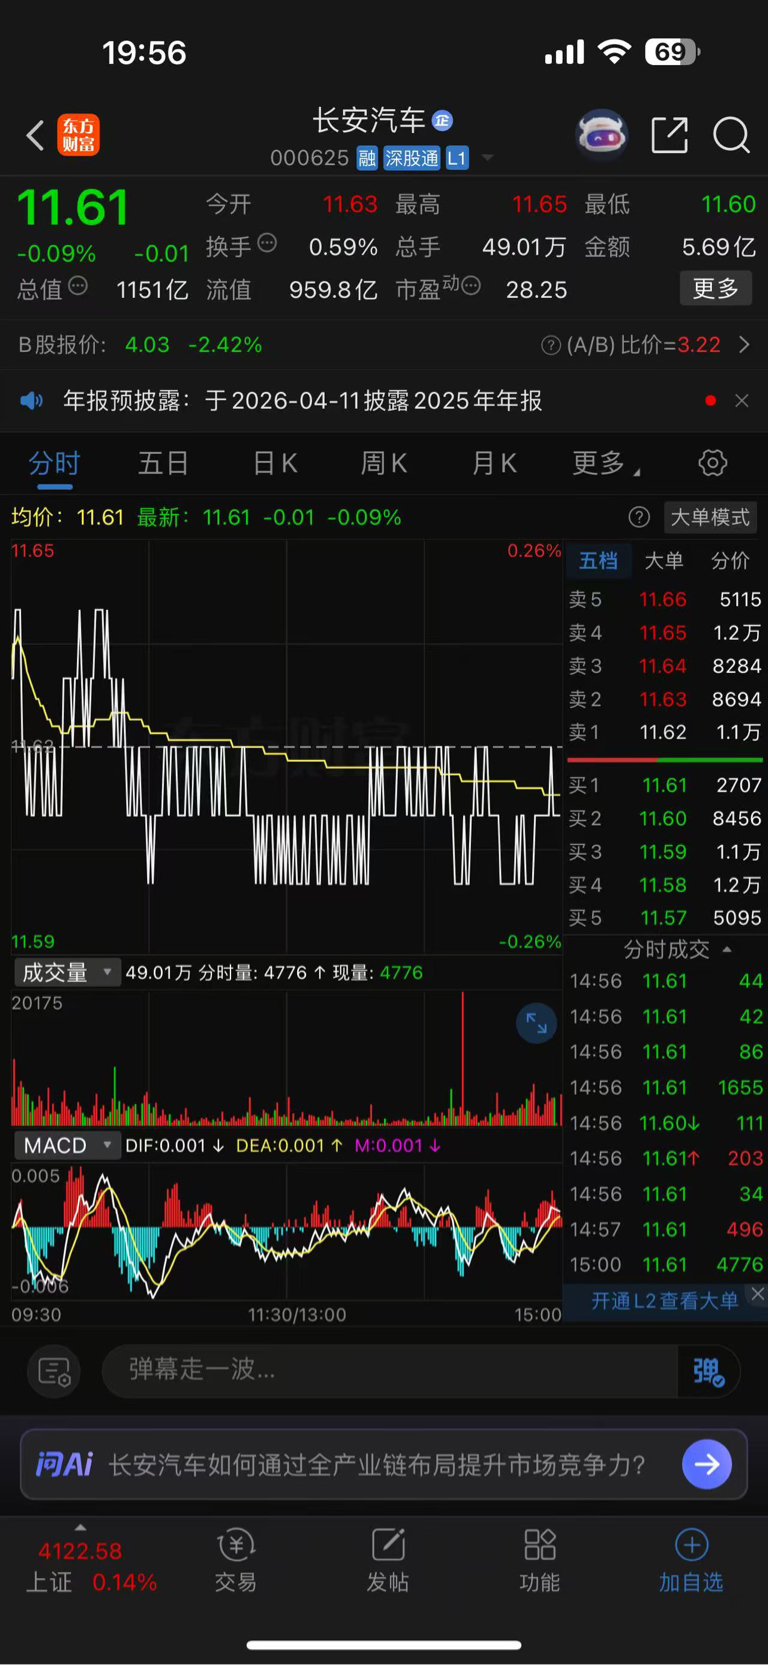Viewport: 768px width, 1665px height.
Task: Tap the 深股通 badge
Action: click(x=412, y=158)
